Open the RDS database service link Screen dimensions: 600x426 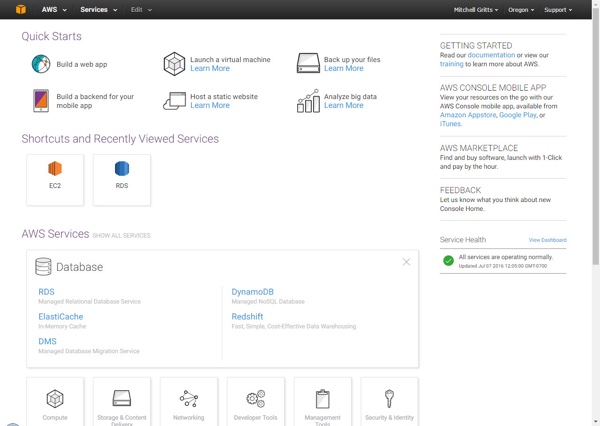46,292
